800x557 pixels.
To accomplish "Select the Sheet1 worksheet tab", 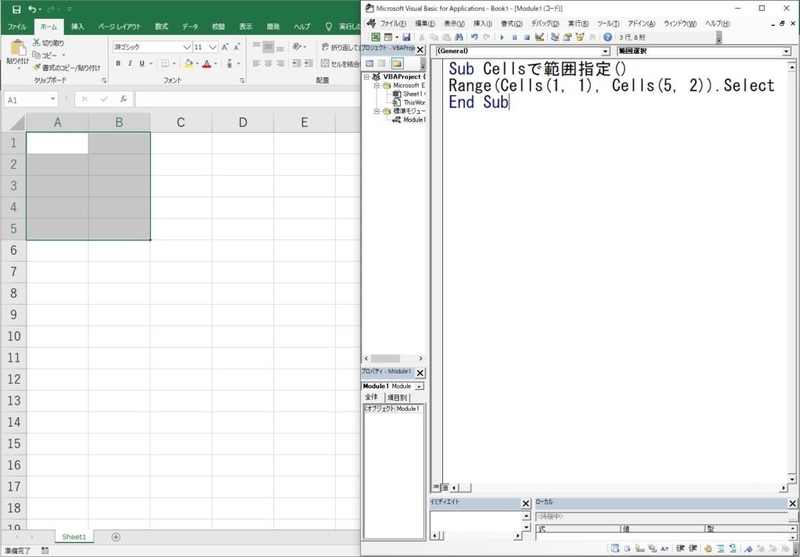I will tap(74, 537).
